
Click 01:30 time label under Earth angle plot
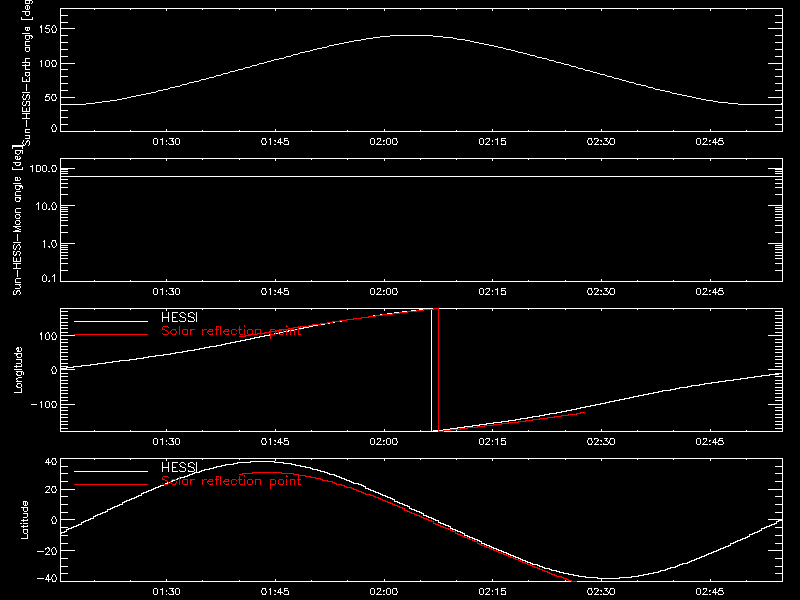point(166,142)
